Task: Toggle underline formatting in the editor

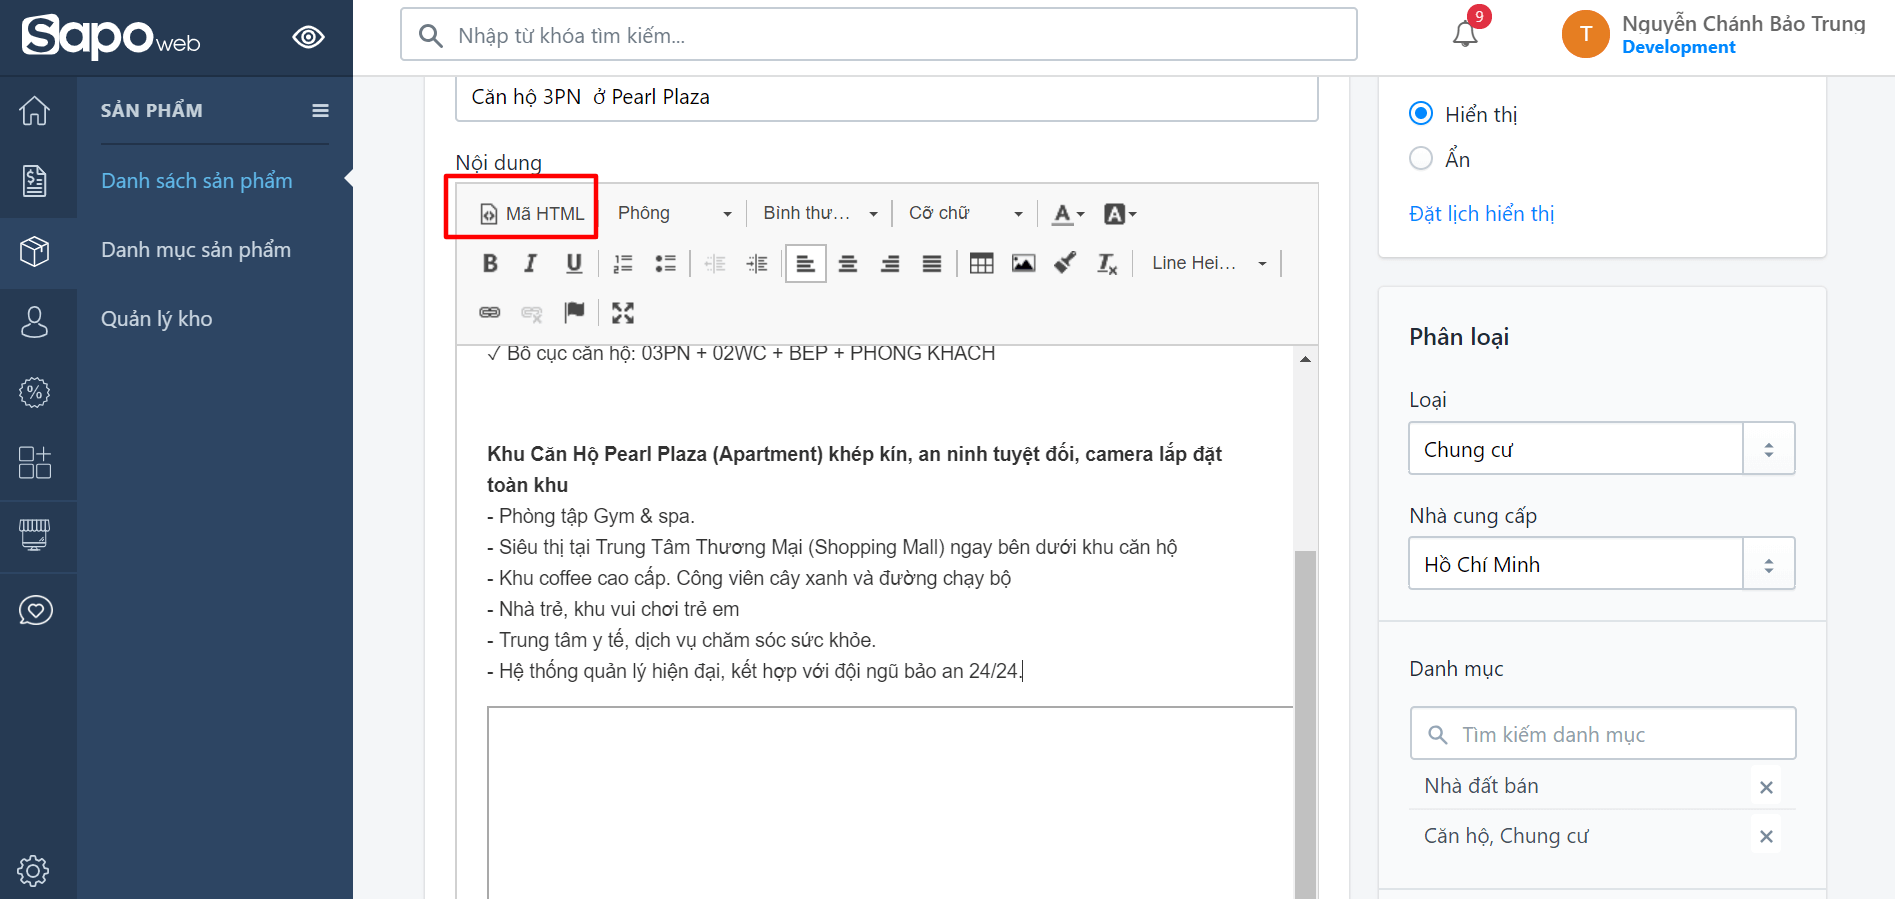Action: [574, 263]
